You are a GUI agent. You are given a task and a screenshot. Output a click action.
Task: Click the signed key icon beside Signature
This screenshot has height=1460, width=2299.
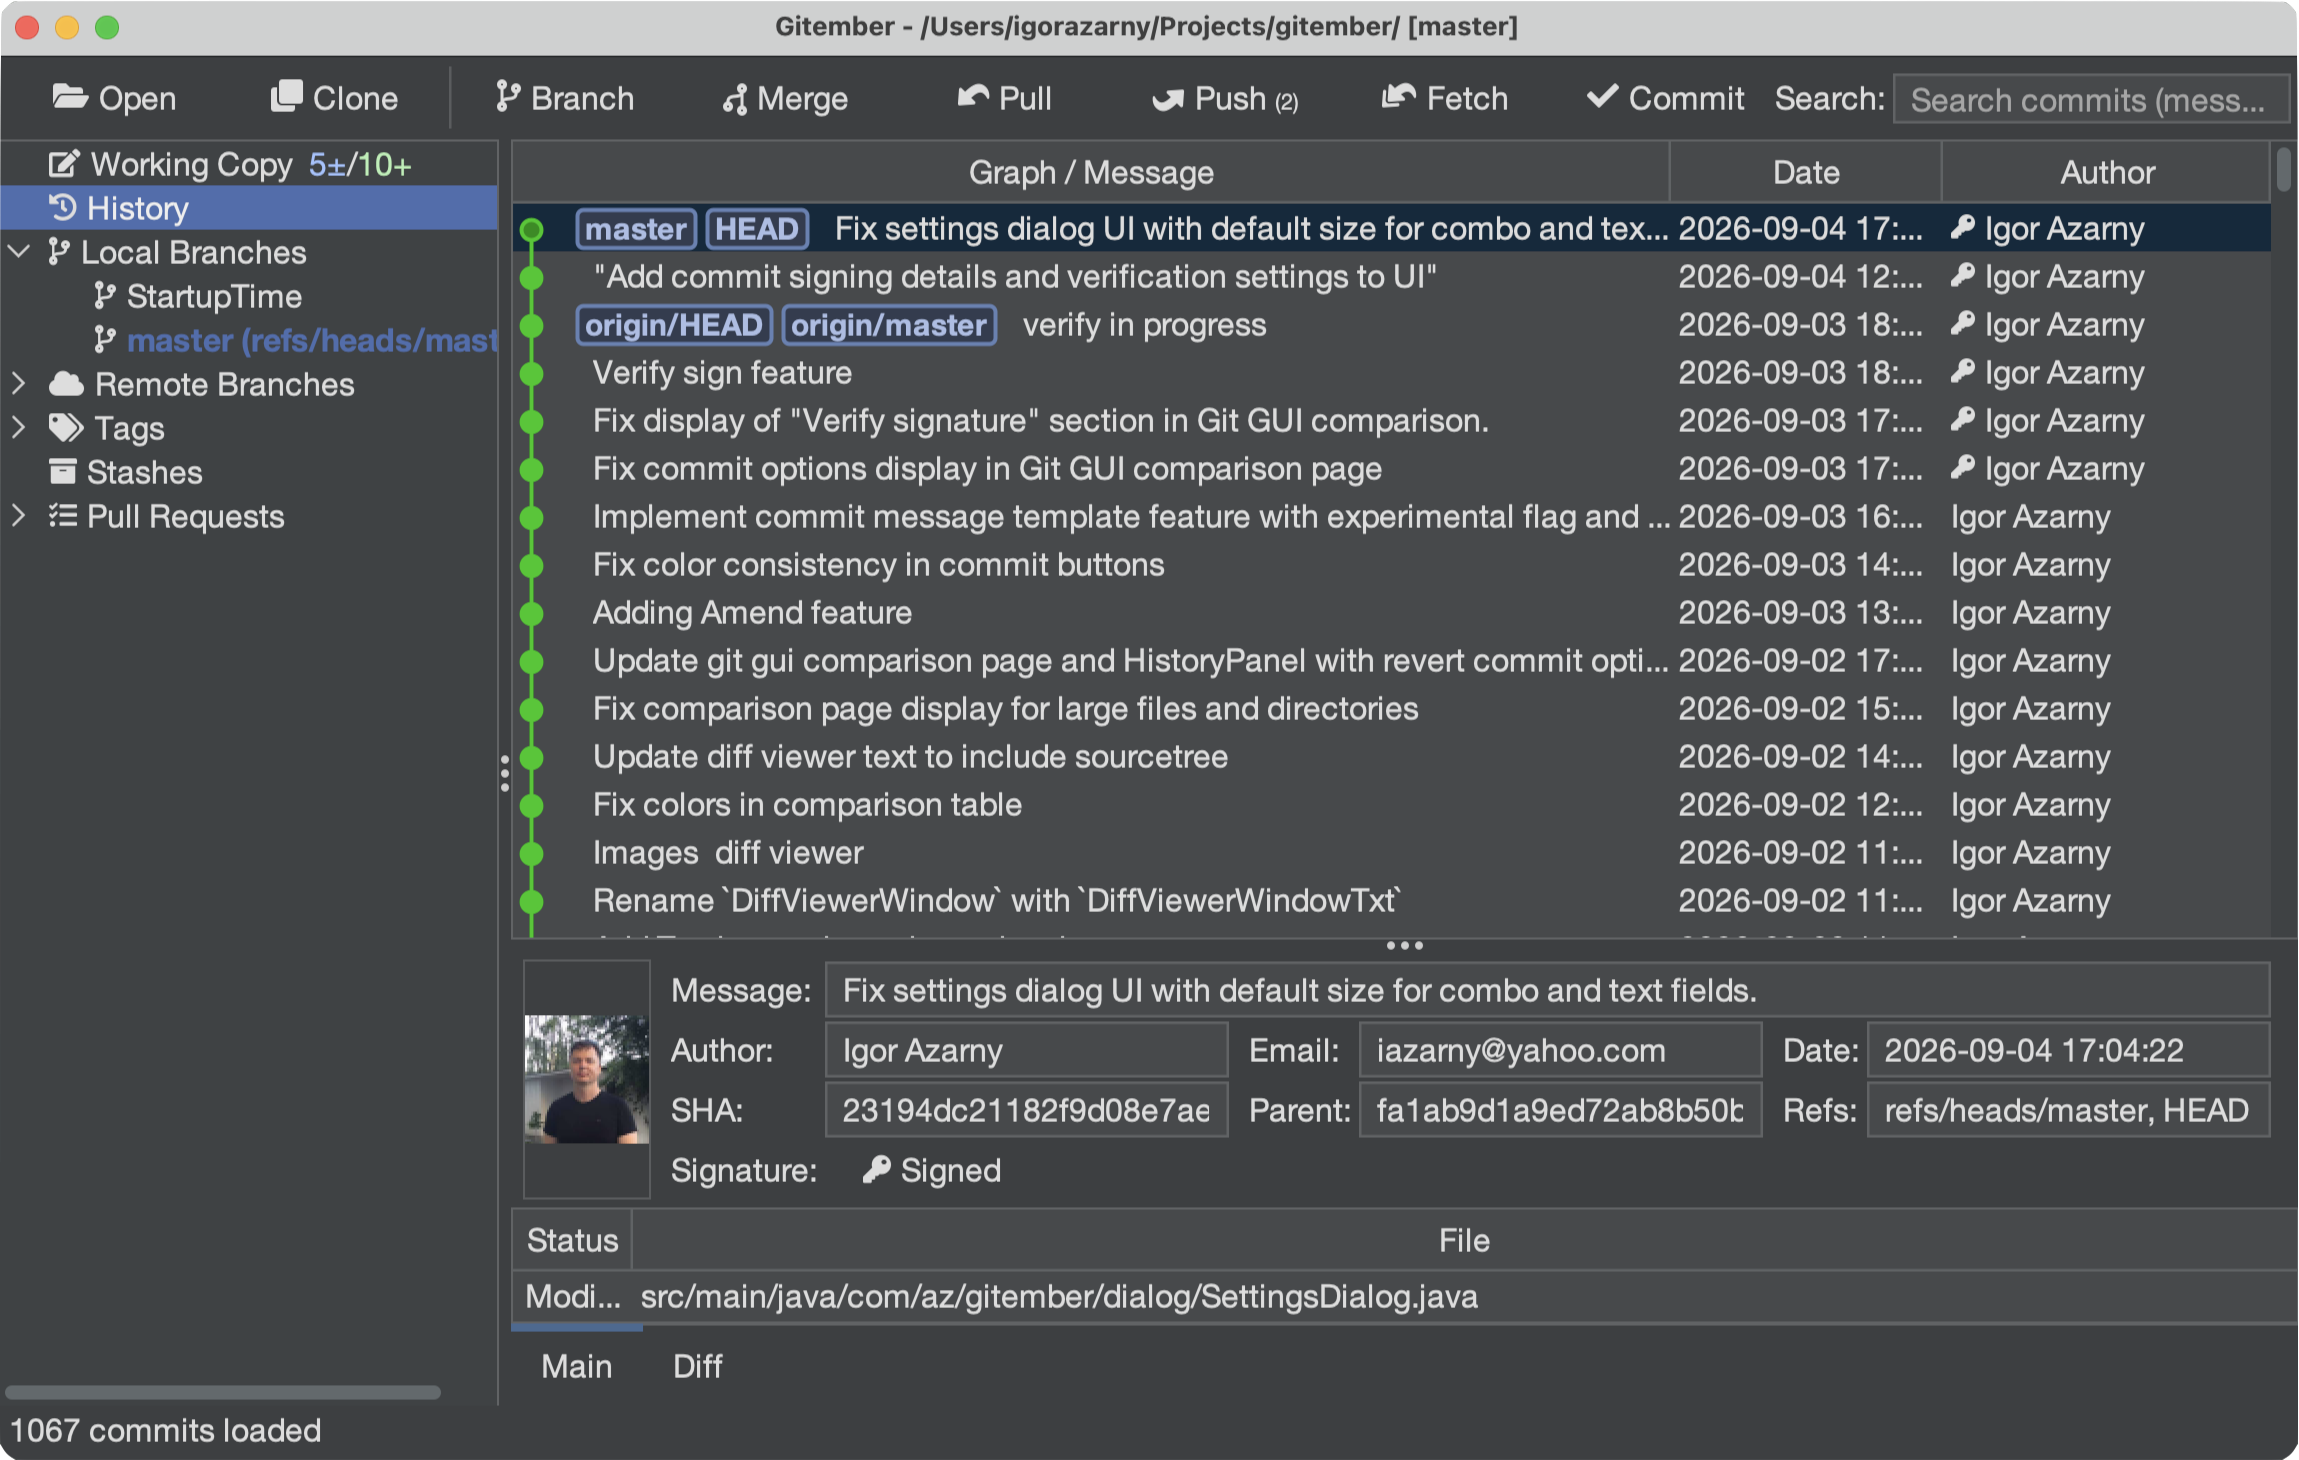coord(877,1169)
